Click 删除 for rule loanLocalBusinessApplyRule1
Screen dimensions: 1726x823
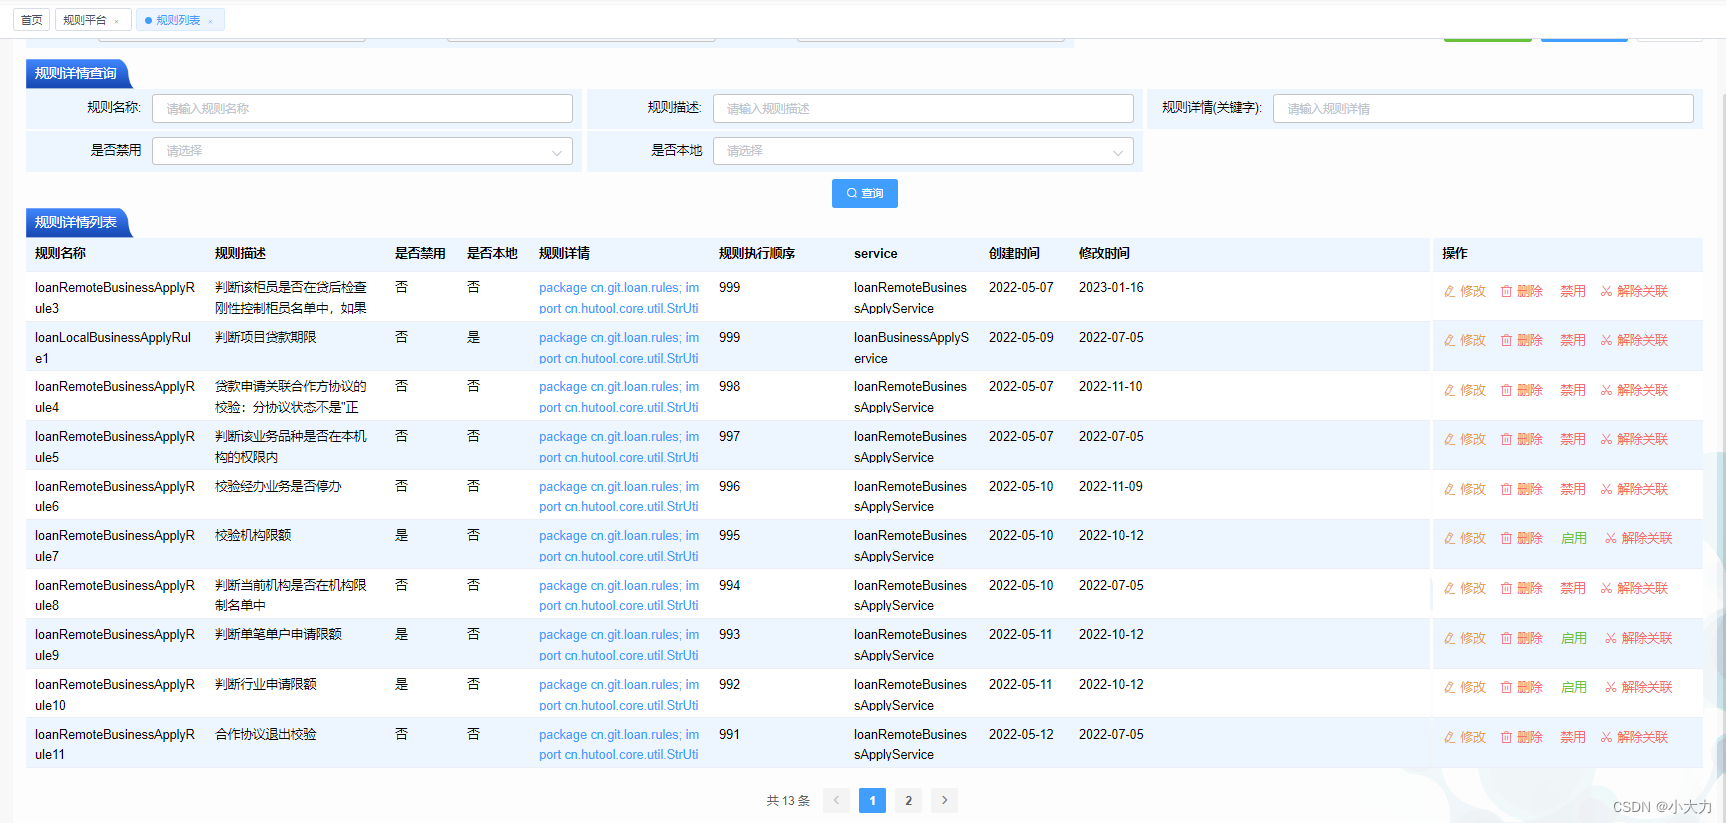click(x=1521, y=340)
